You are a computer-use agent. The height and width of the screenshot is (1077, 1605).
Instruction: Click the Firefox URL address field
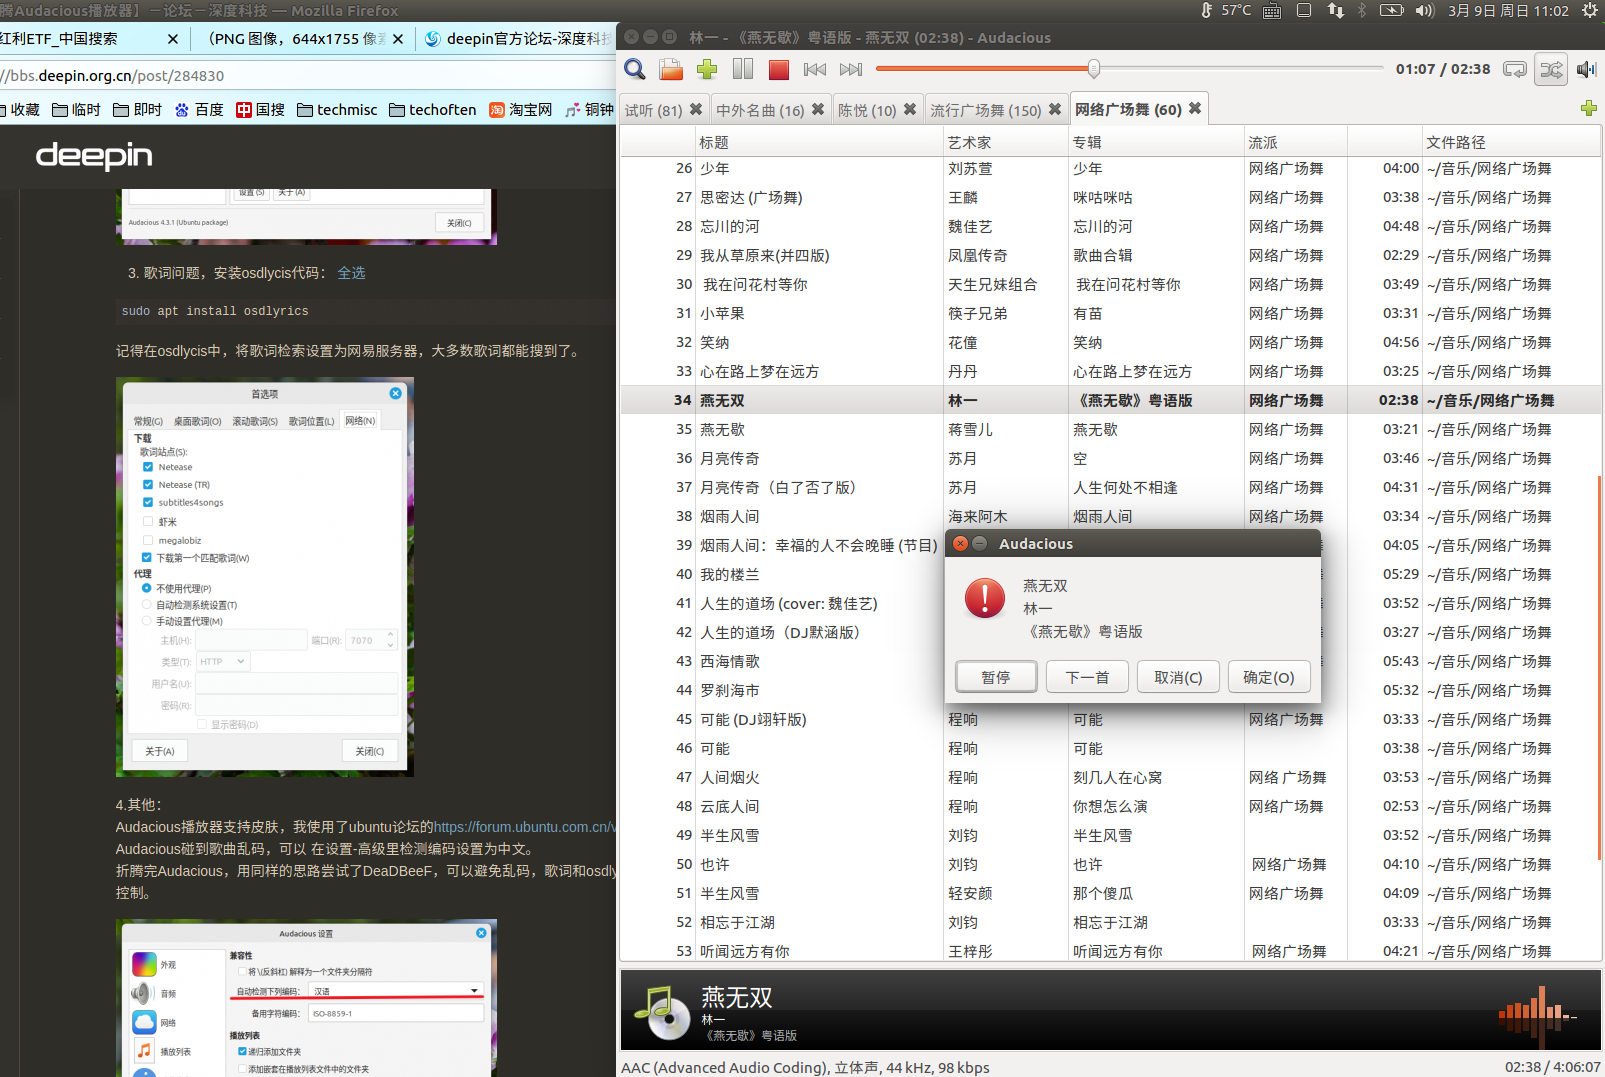click(308, 76)
